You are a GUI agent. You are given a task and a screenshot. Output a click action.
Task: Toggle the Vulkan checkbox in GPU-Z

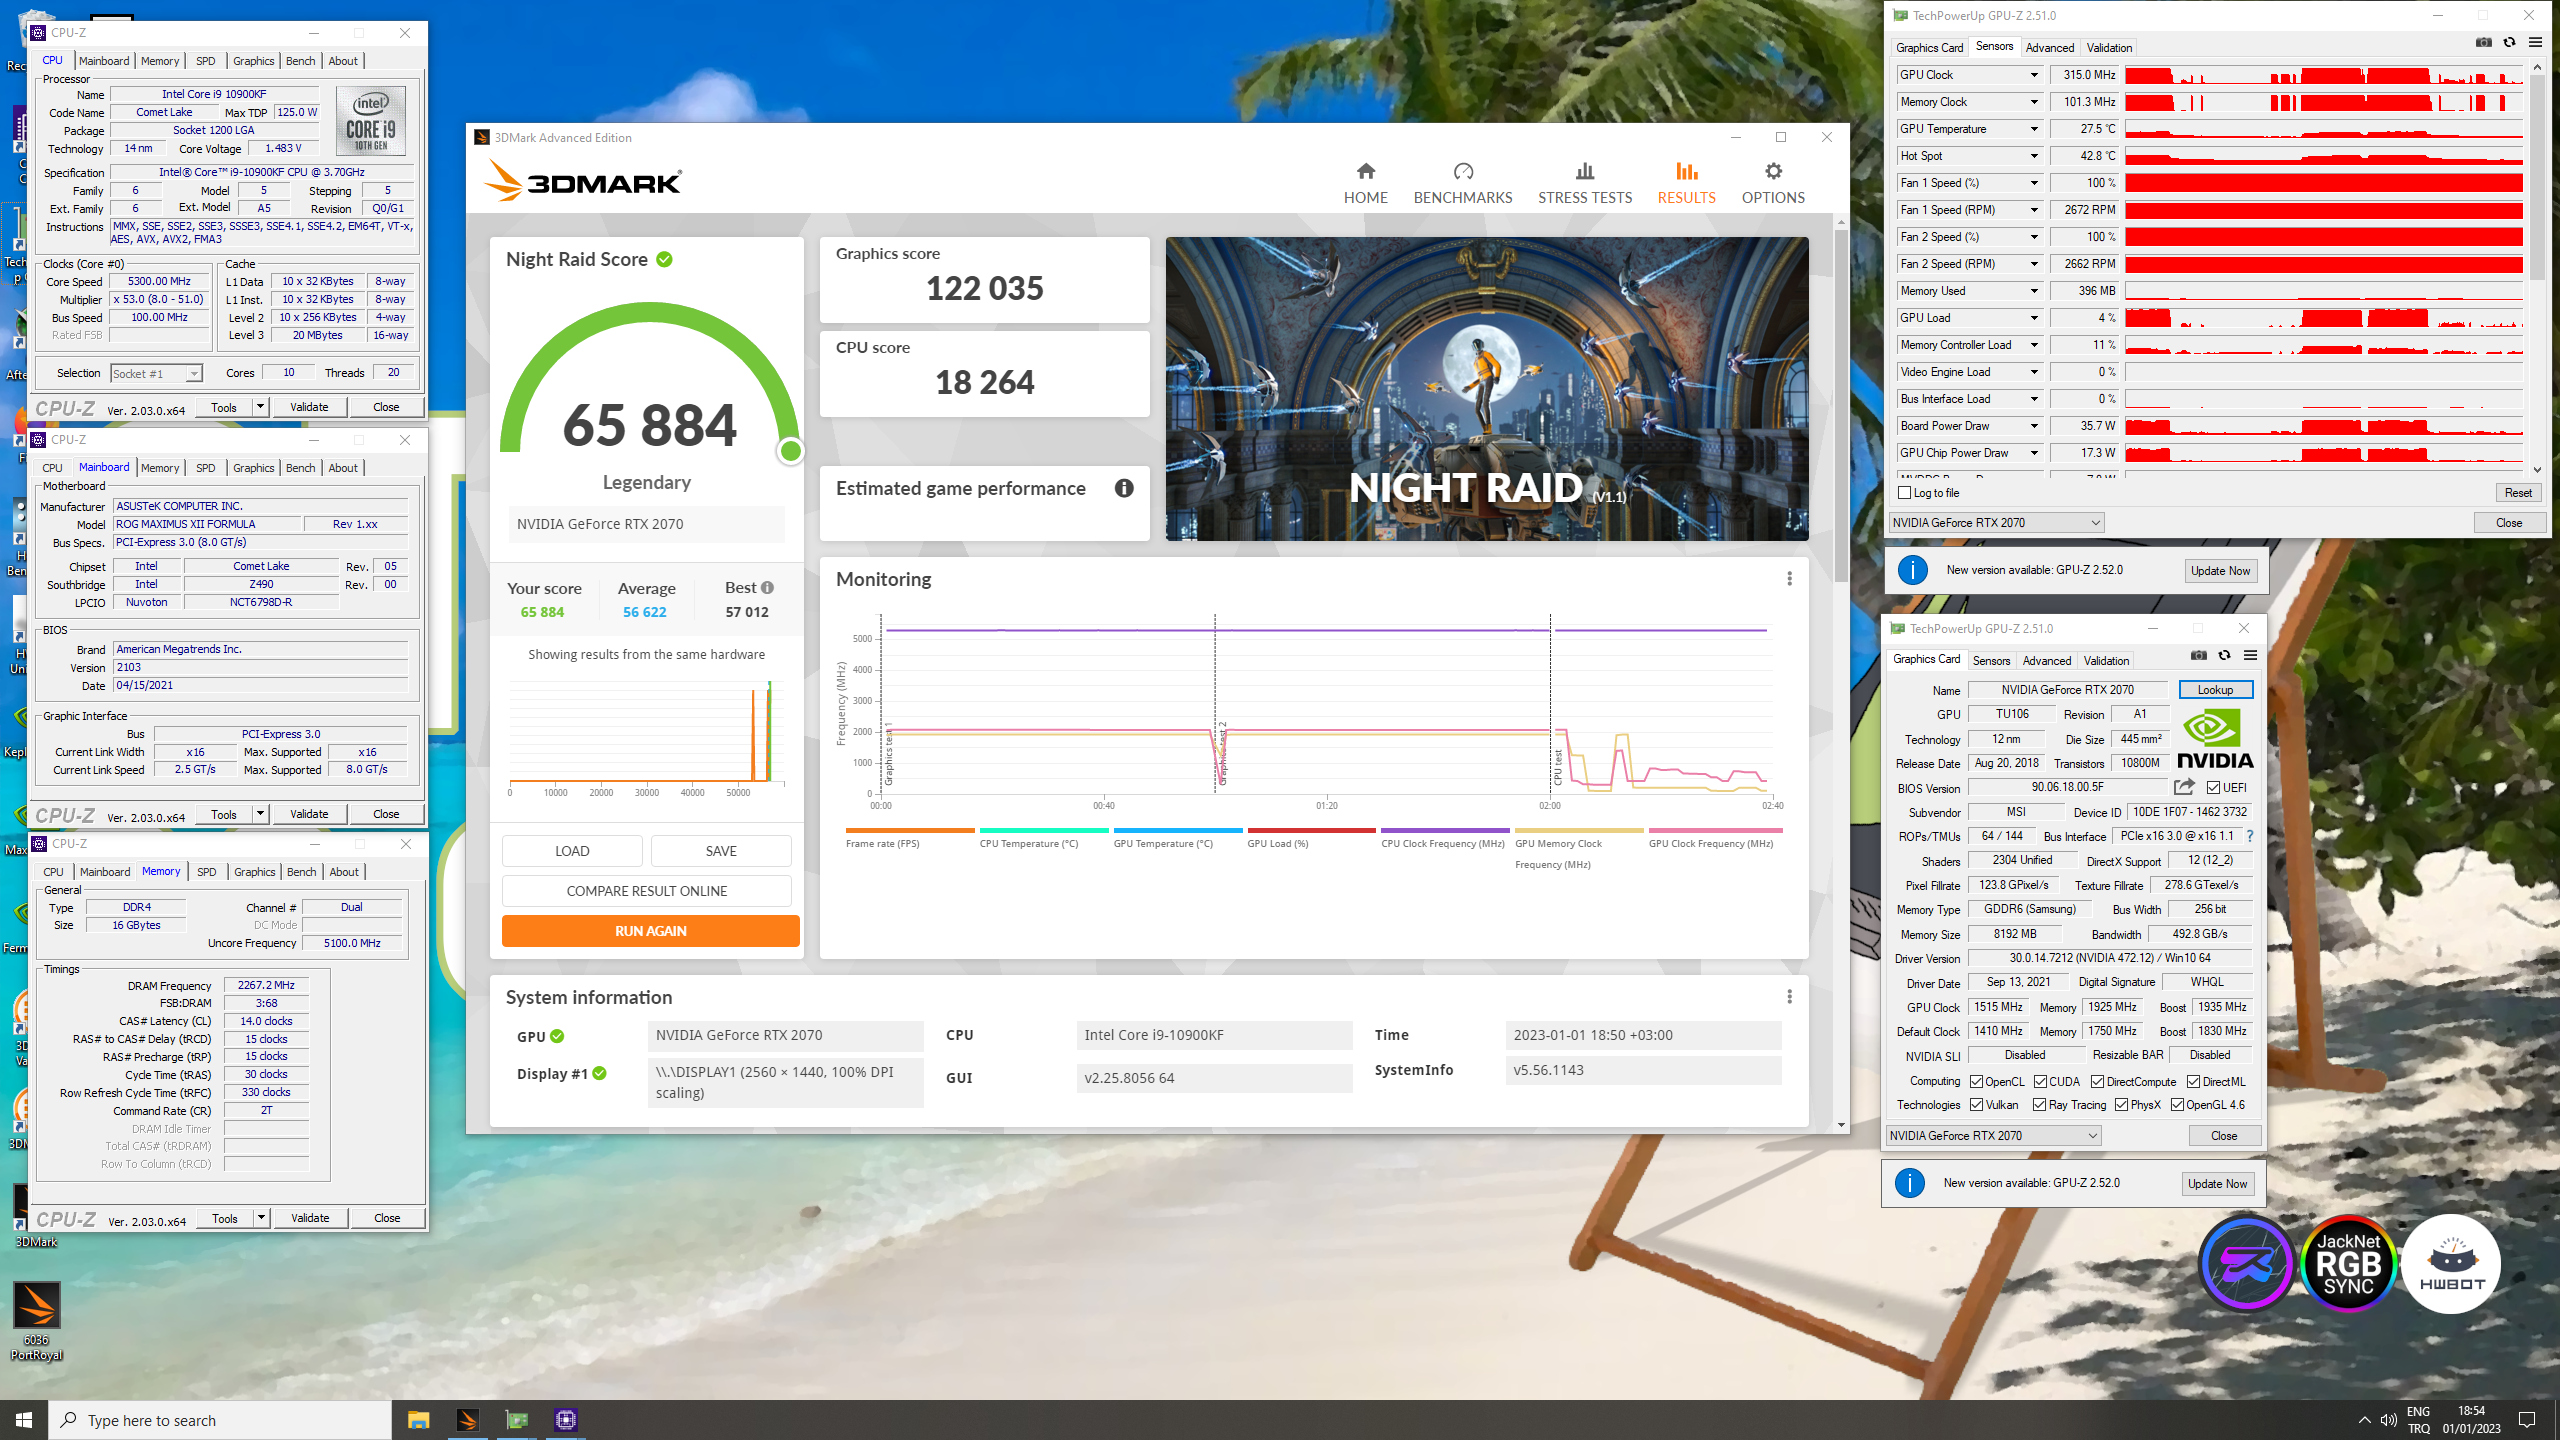coord(1976,1105)
